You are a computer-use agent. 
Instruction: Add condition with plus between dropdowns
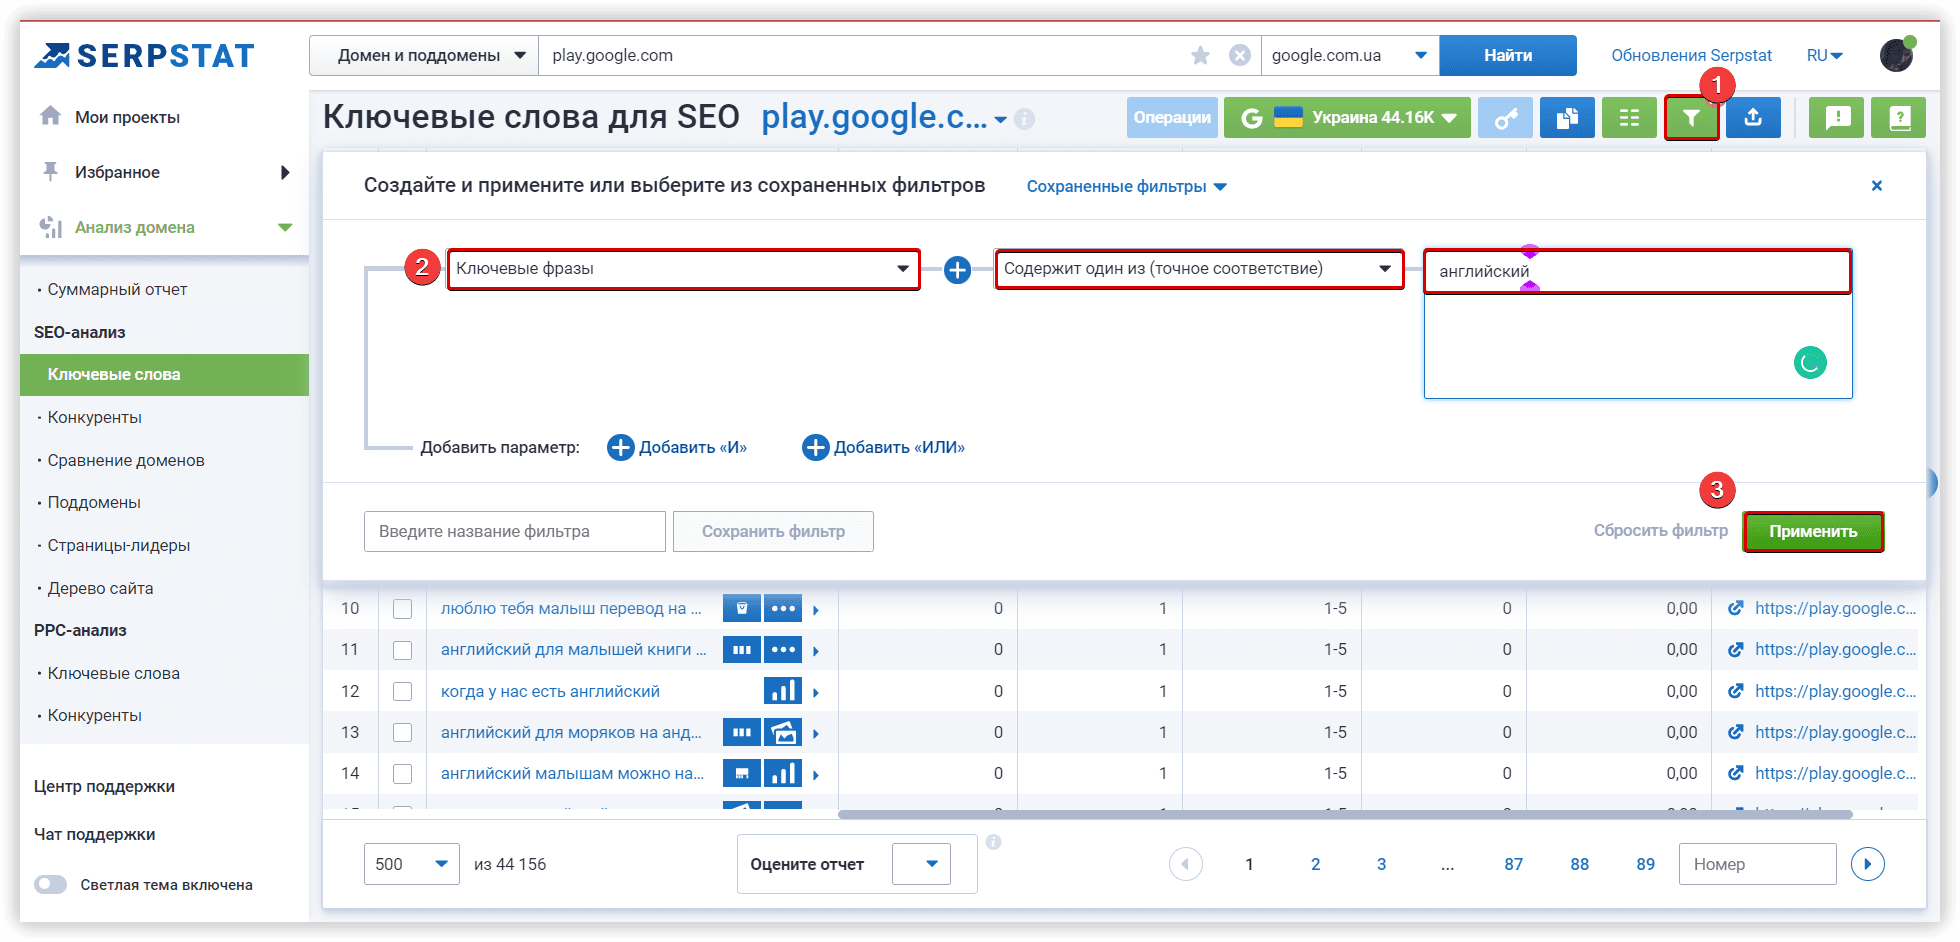pos(957,270)
